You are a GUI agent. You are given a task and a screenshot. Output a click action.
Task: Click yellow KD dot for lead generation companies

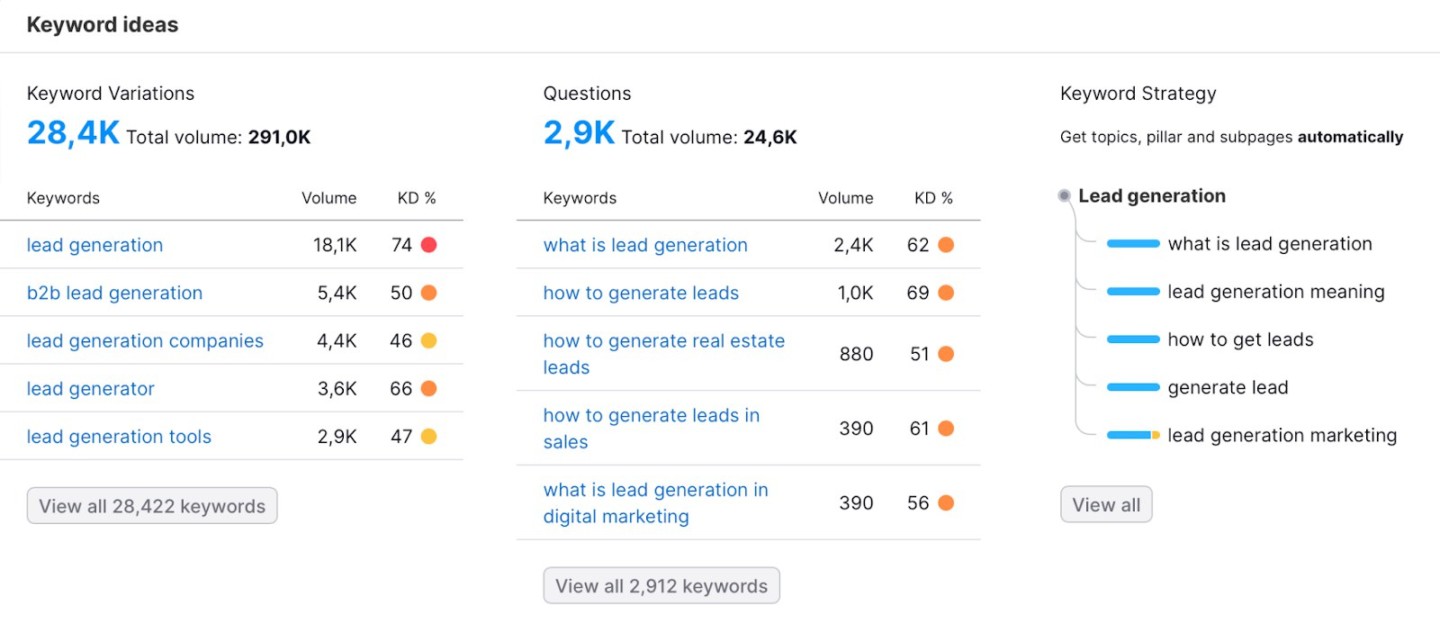429,341
